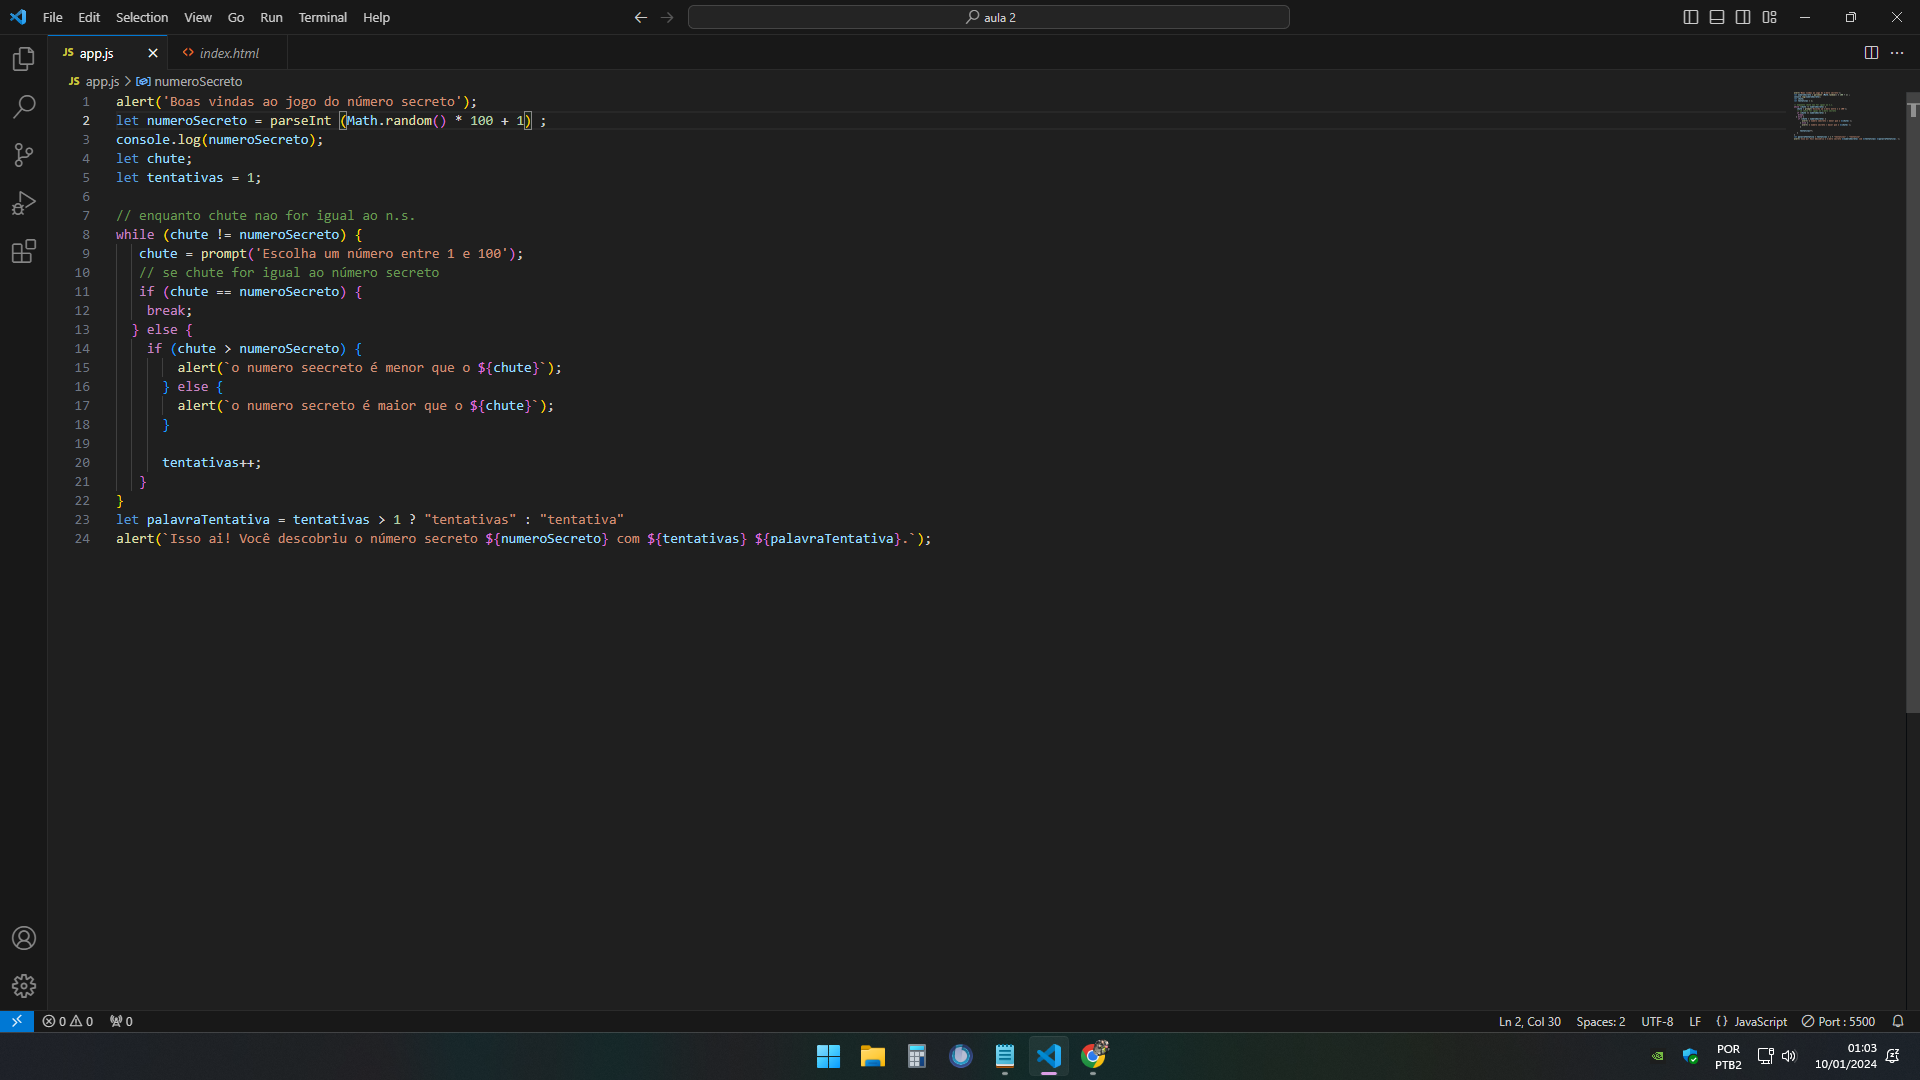
Task: Open the Edit menu
Action: point(89,17)
